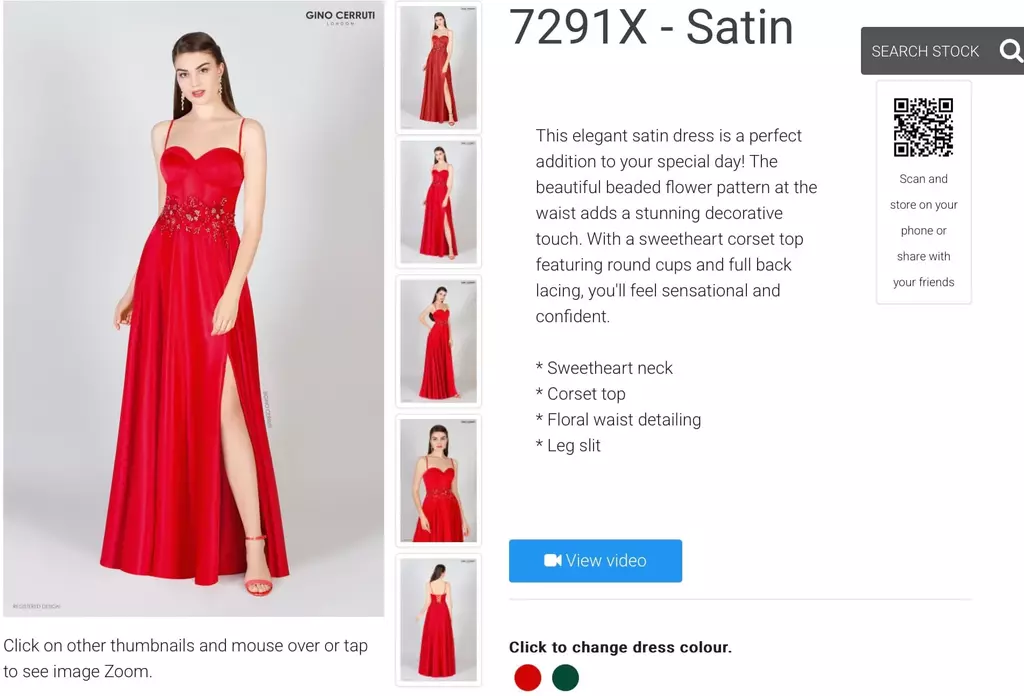Select the second thumbnail with leg slit
1024x696 pixels.
point(438,202)
